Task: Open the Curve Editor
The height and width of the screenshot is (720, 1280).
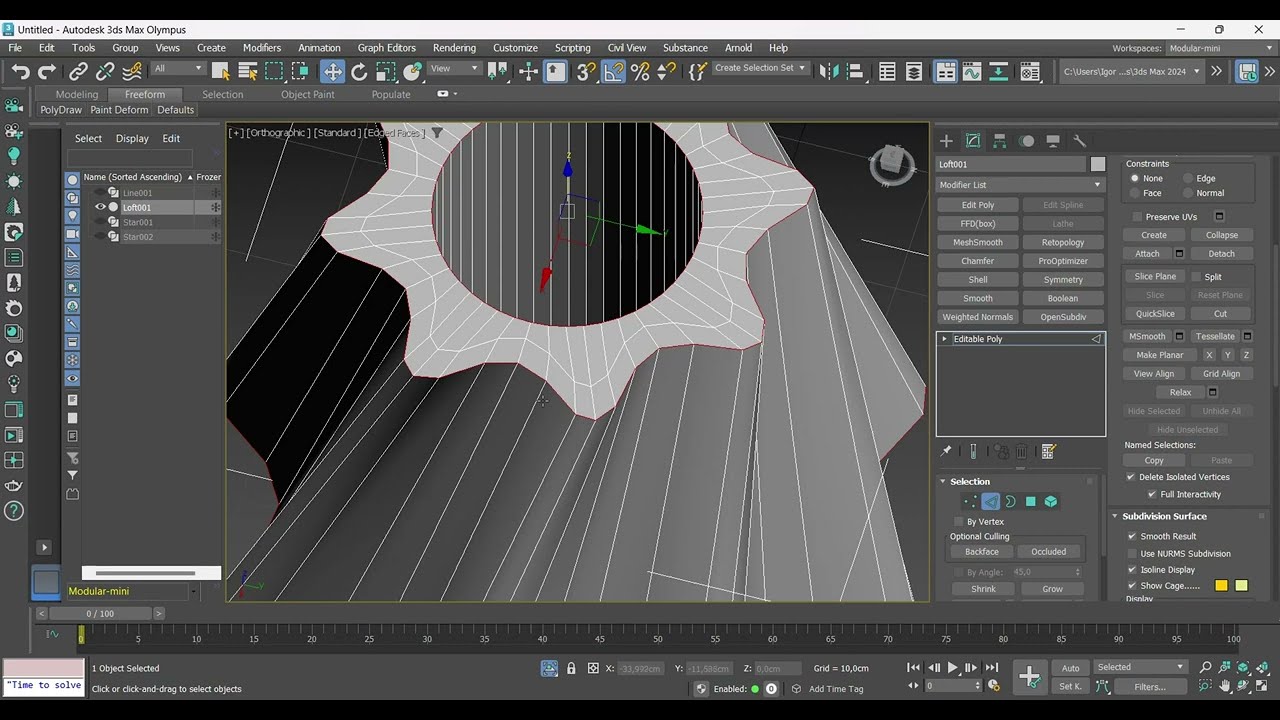Action: pos(972,71)
